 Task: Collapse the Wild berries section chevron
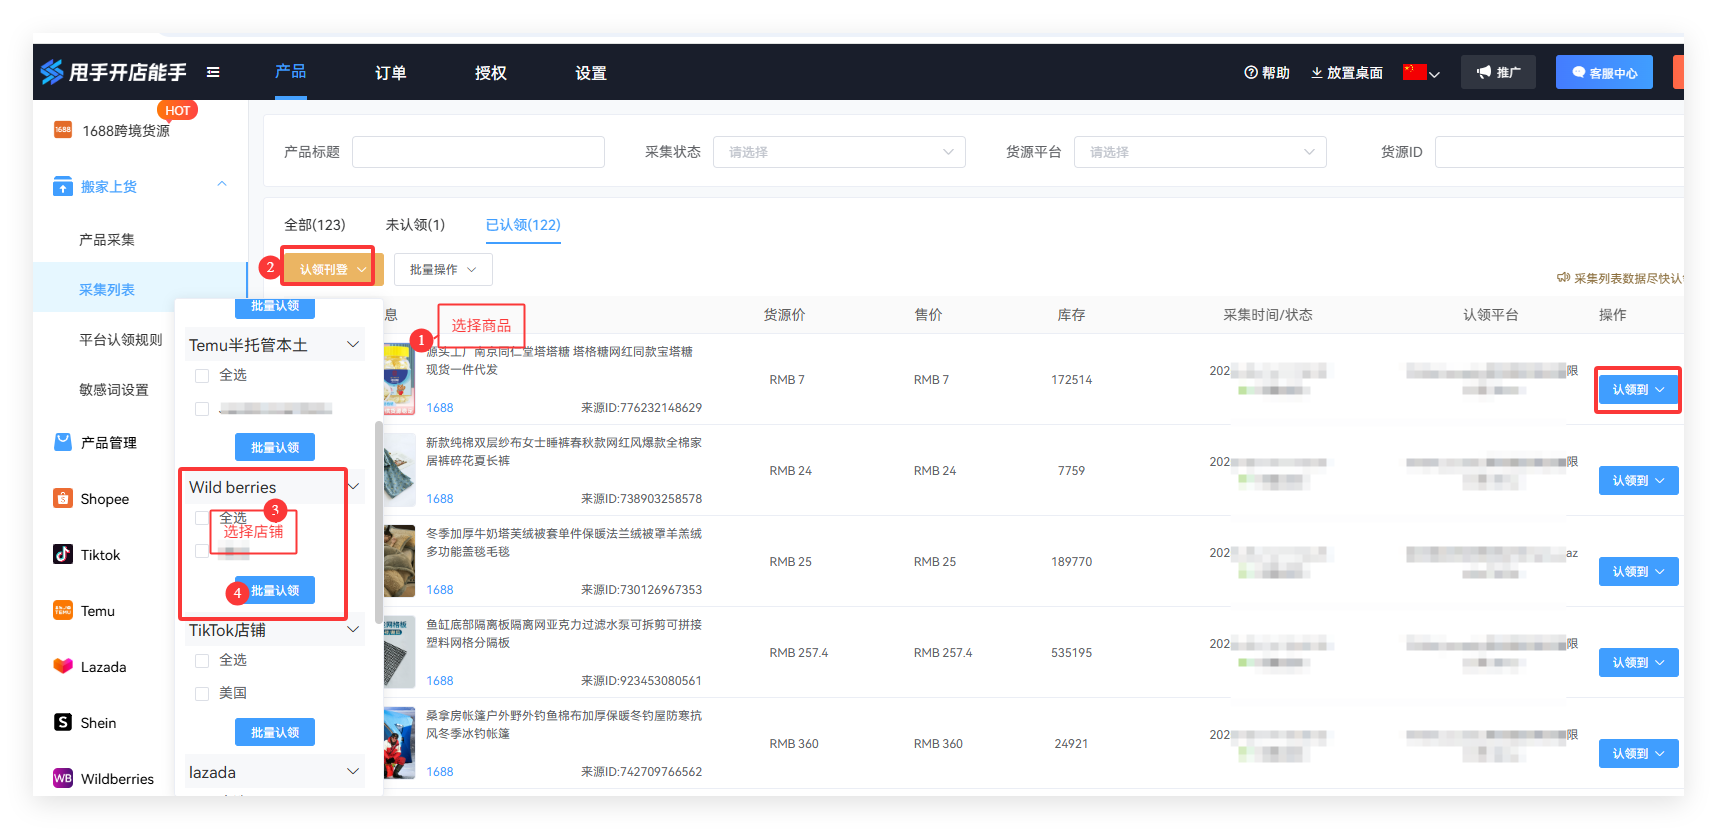point(353,487)
